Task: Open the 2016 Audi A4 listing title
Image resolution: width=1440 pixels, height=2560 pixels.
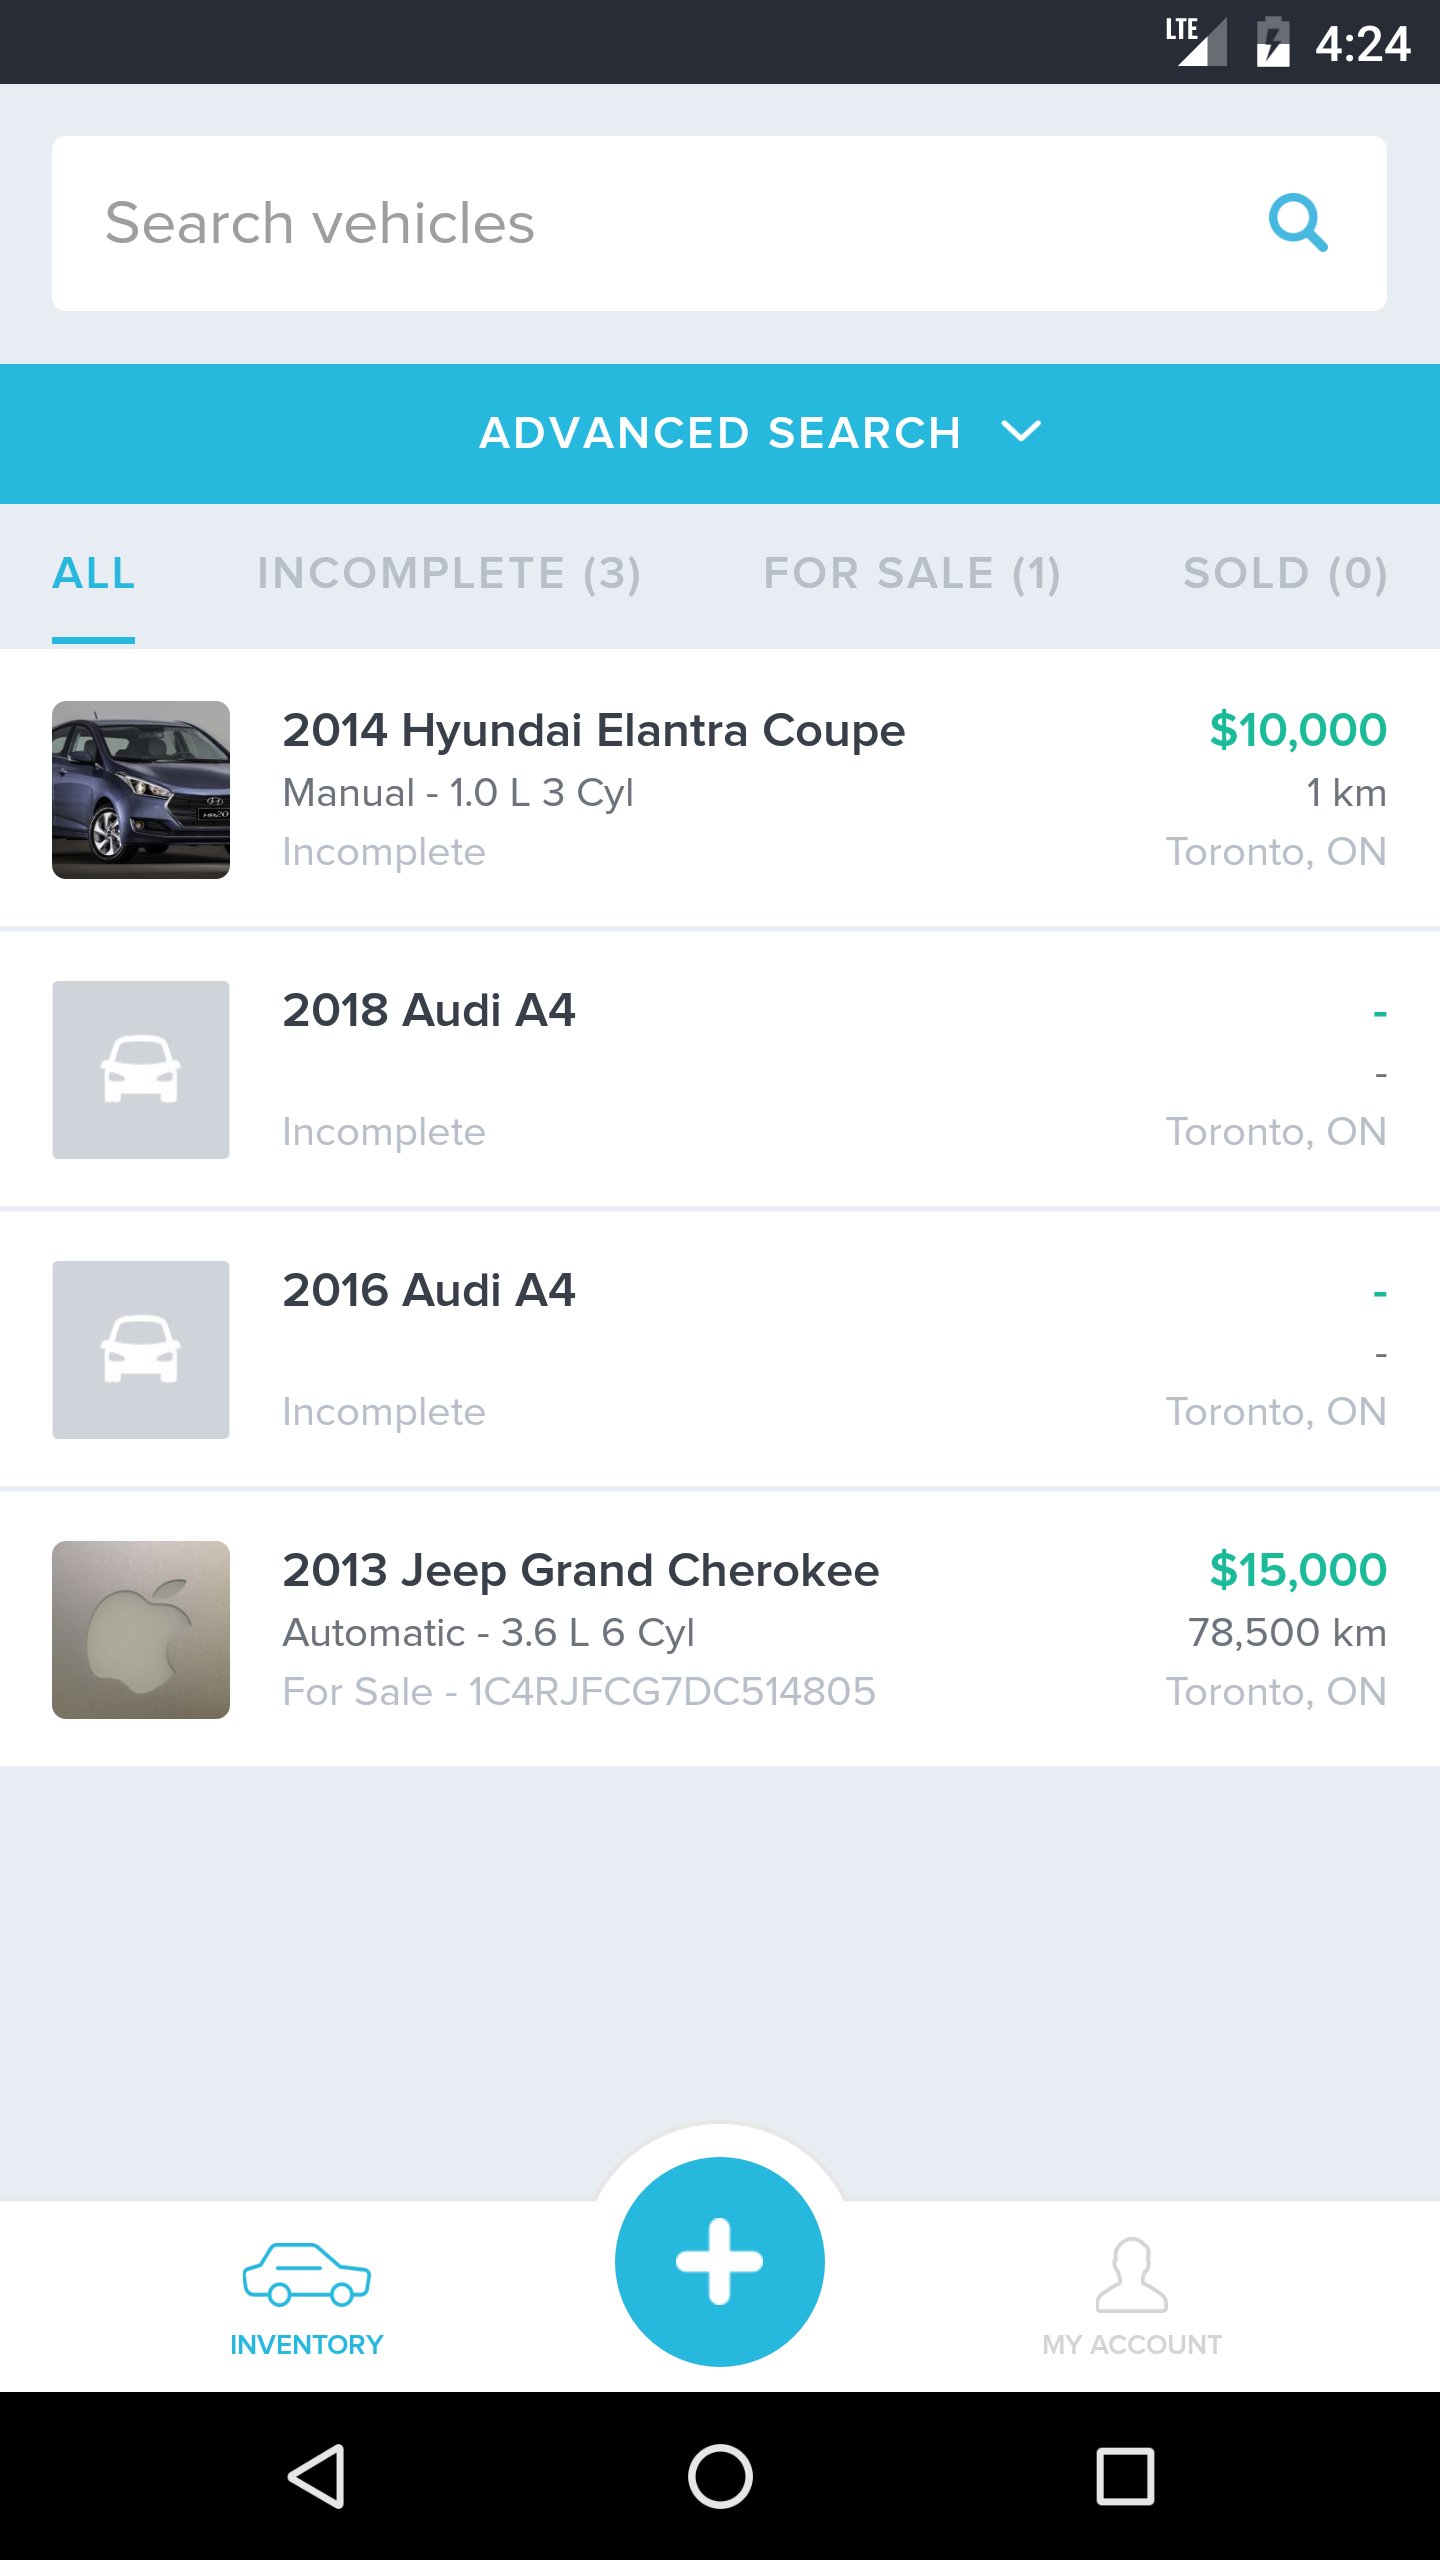Action: coord(428,1291)
